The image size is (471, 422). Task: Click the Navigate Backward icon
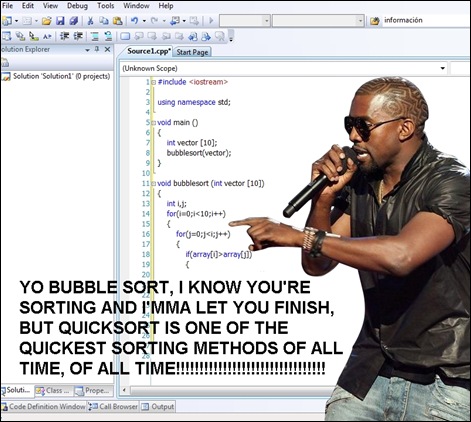[x=175, y=21]
